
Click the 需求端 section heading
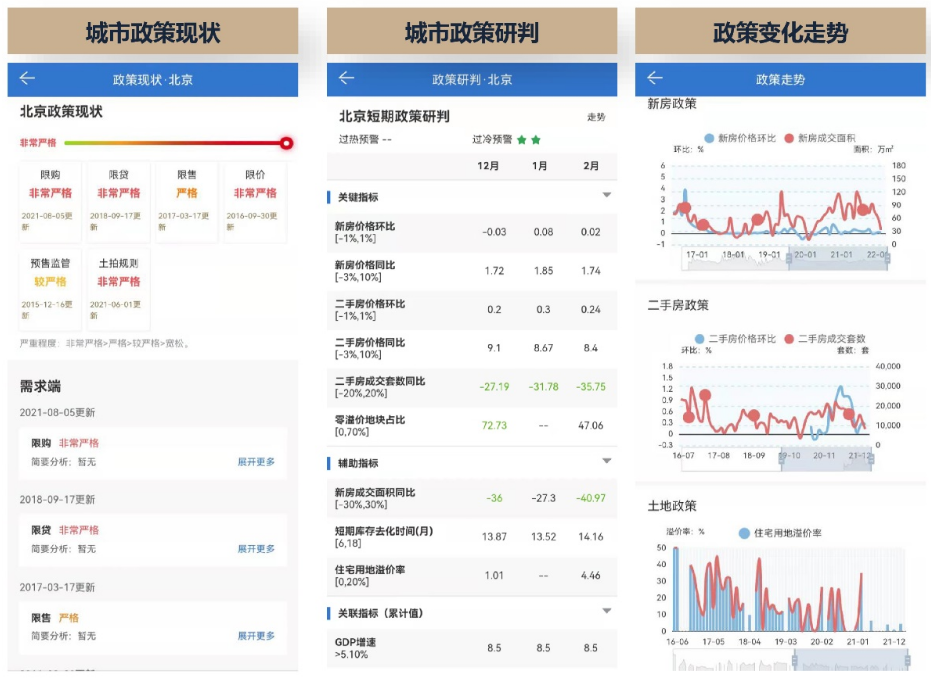point(40,386)
